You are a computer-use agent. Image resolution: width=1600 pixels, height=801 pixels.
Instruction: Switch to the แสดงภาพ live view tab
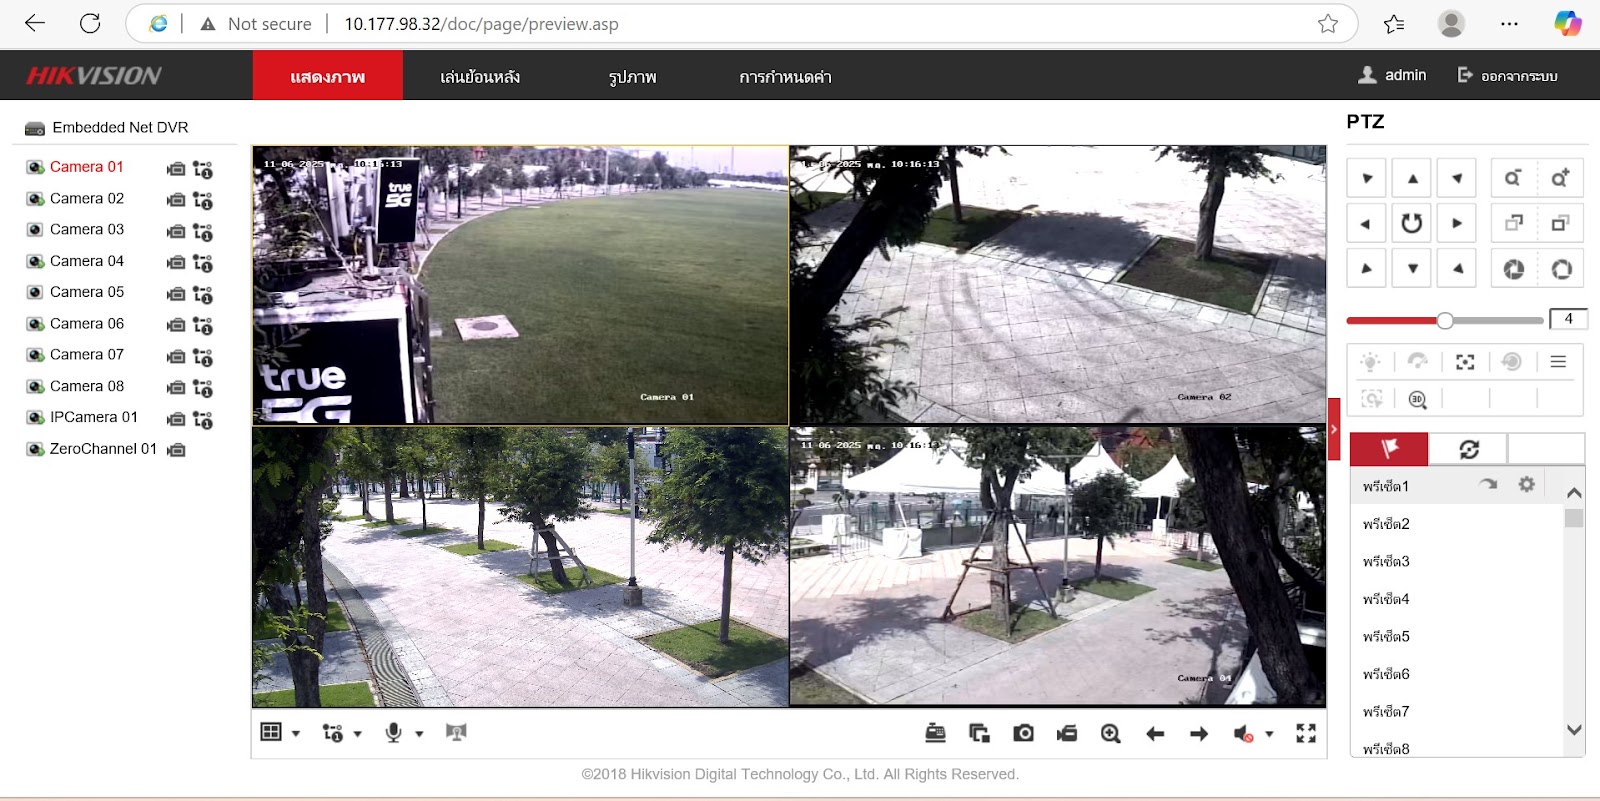click(x=328, y=77)
